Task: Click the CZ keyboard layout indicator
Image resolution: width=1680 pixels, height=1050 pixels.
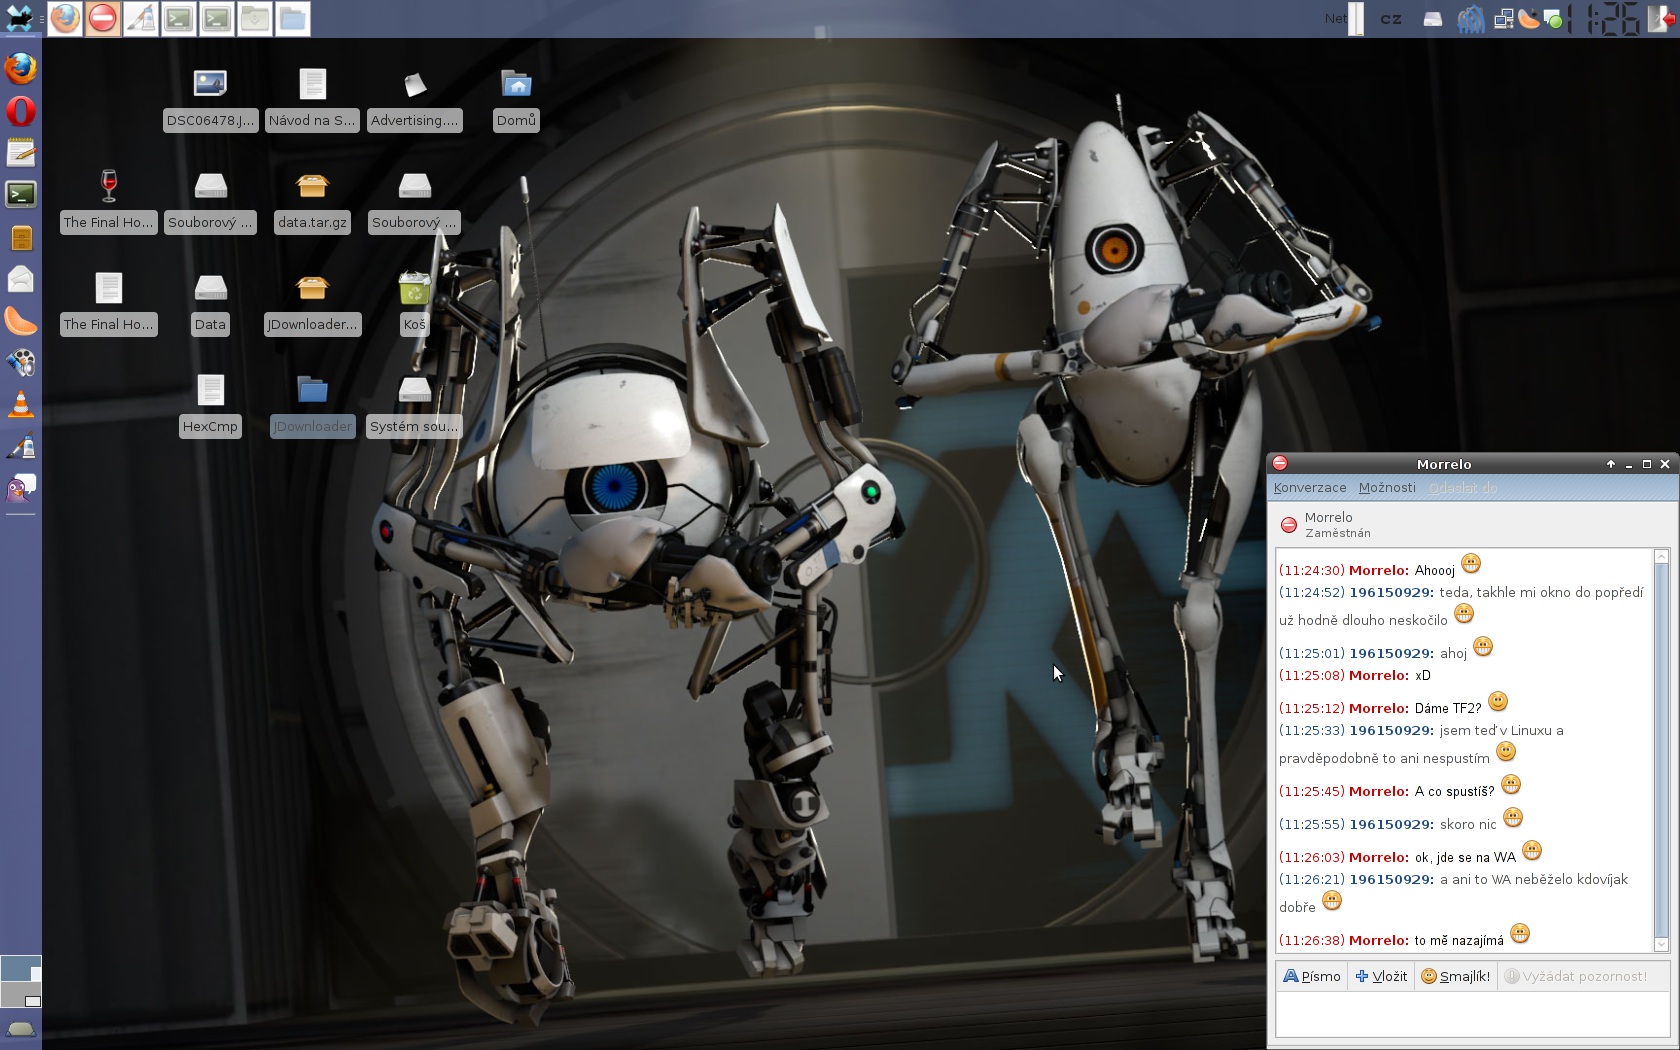Action: click(x=1391, y=19)
